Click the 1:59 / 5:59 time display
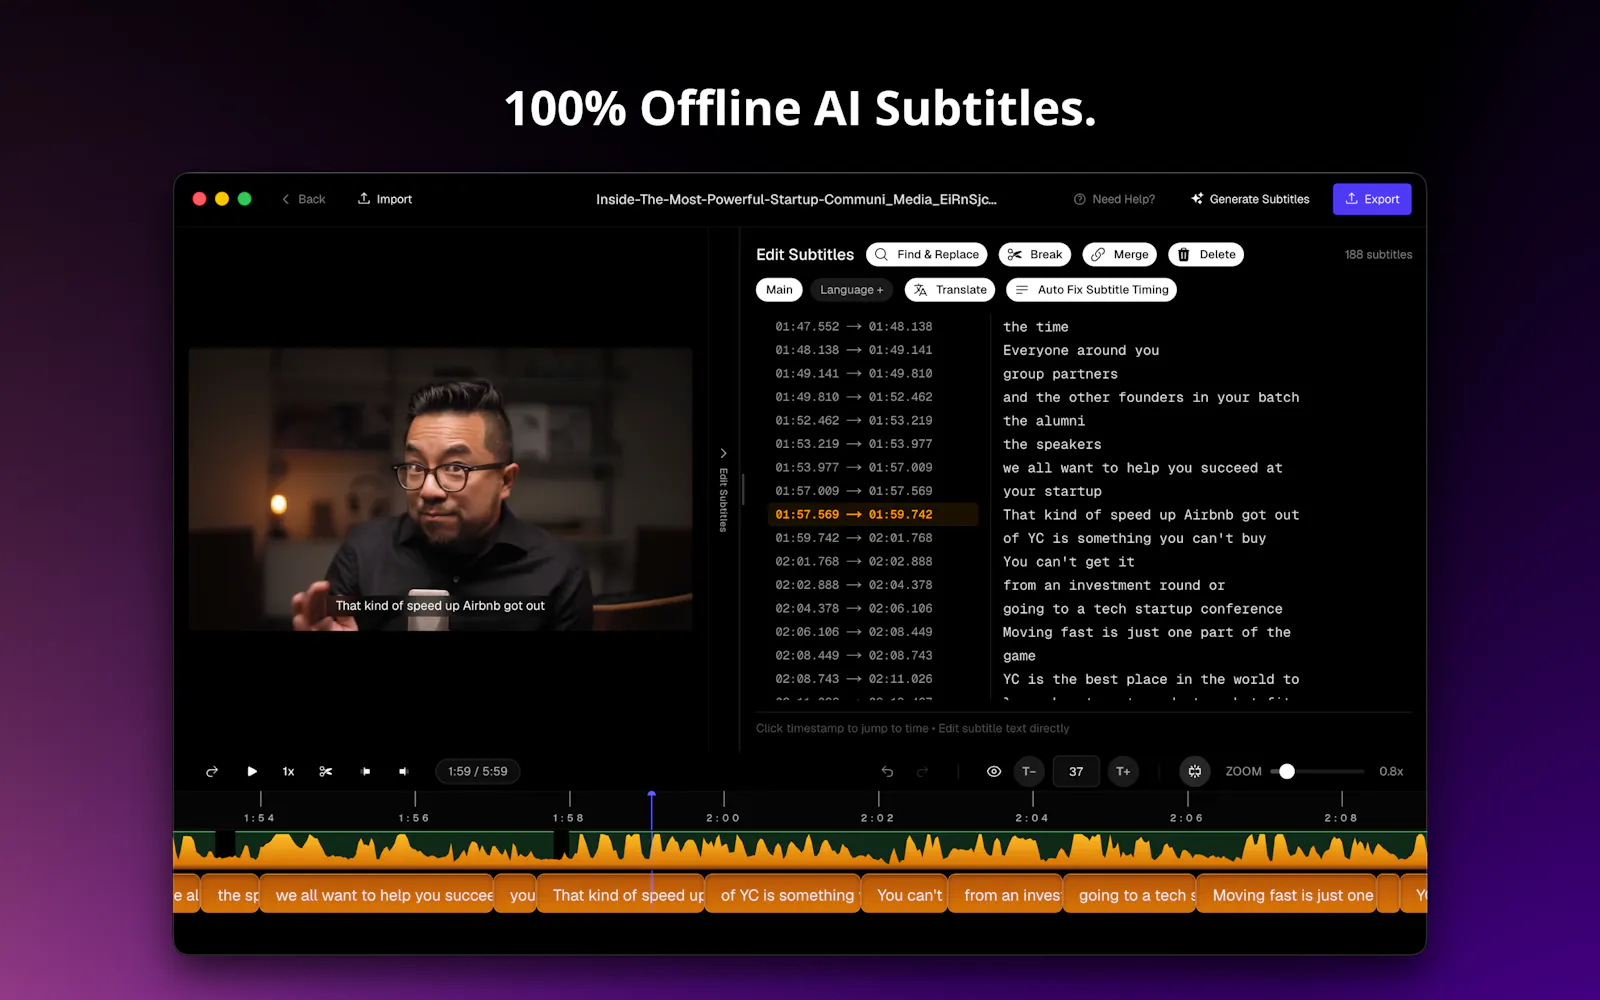The width and height of the screenshot is (1600, 1000). [478, 771]
